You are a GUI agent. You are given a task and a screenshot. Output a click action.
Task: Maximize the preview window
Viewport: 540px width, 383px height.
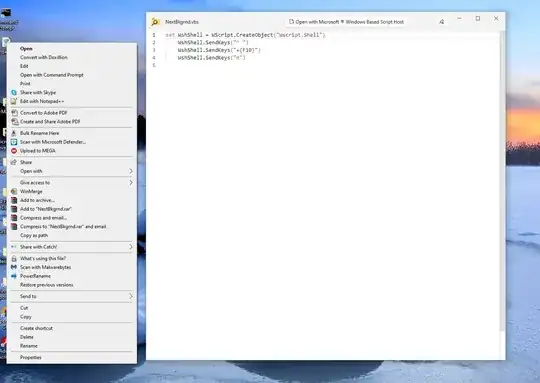point(478,18)
